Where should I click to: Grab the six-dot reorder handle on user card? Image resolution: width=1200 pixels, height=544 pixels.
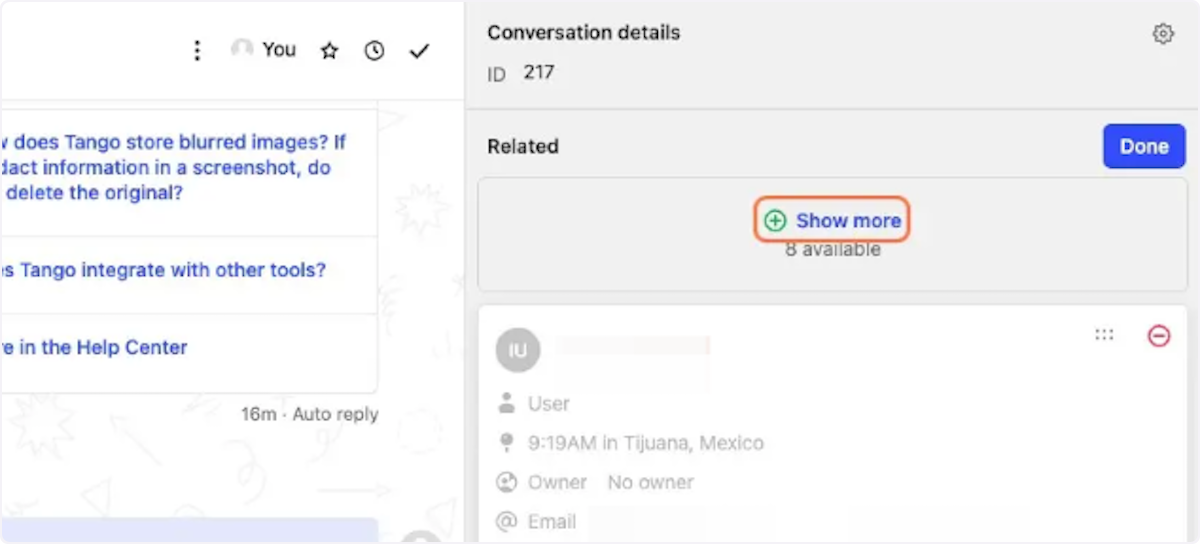pyautogui.click(x=1104, y=335)
